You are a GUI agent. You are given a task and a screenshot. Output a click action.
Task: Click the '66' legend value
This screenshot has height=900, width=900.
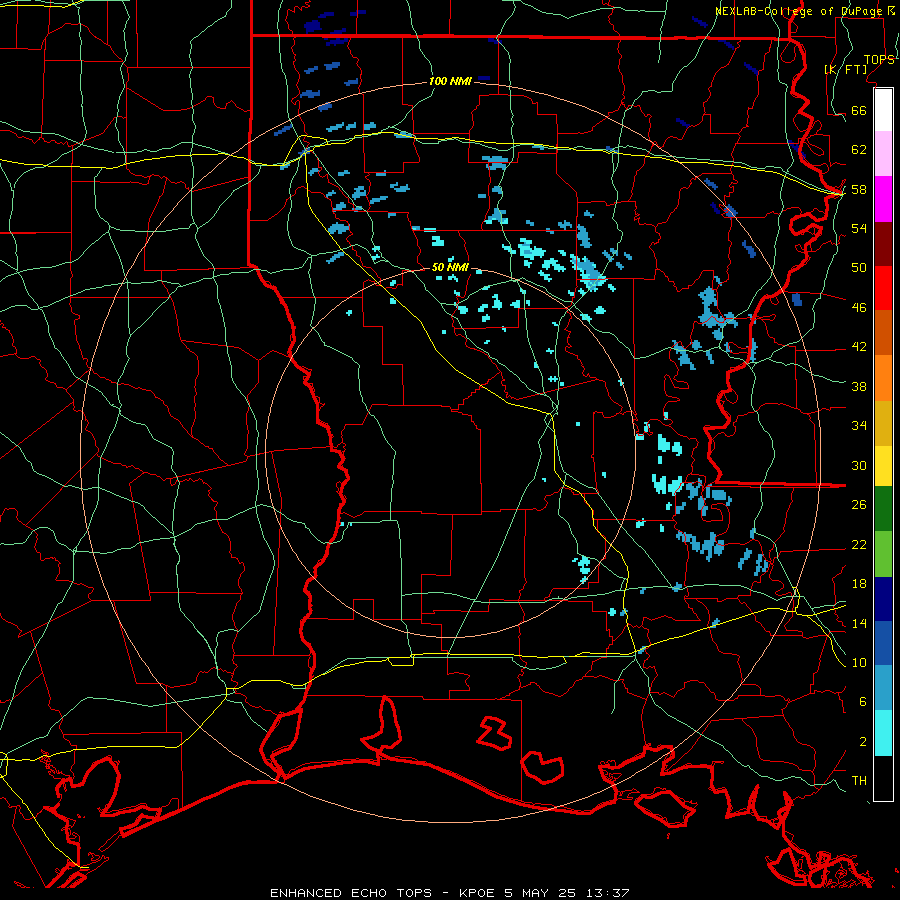[x=859, y=110]
